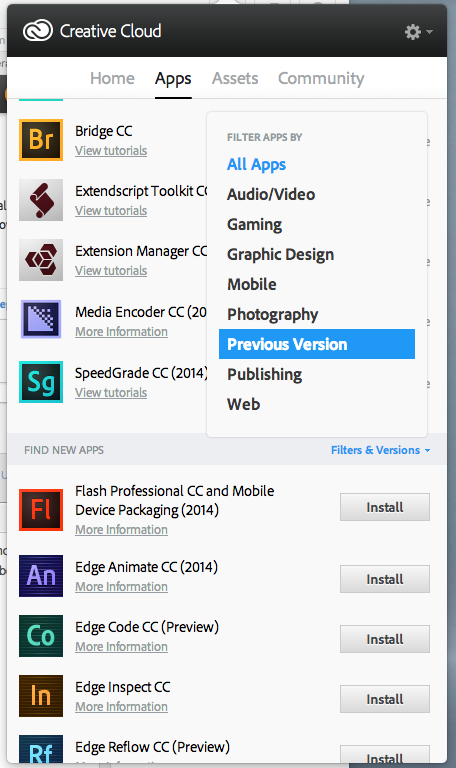Install Edge Inspect CC
This screenshot has height=768, width=456.
coord(385,699)
